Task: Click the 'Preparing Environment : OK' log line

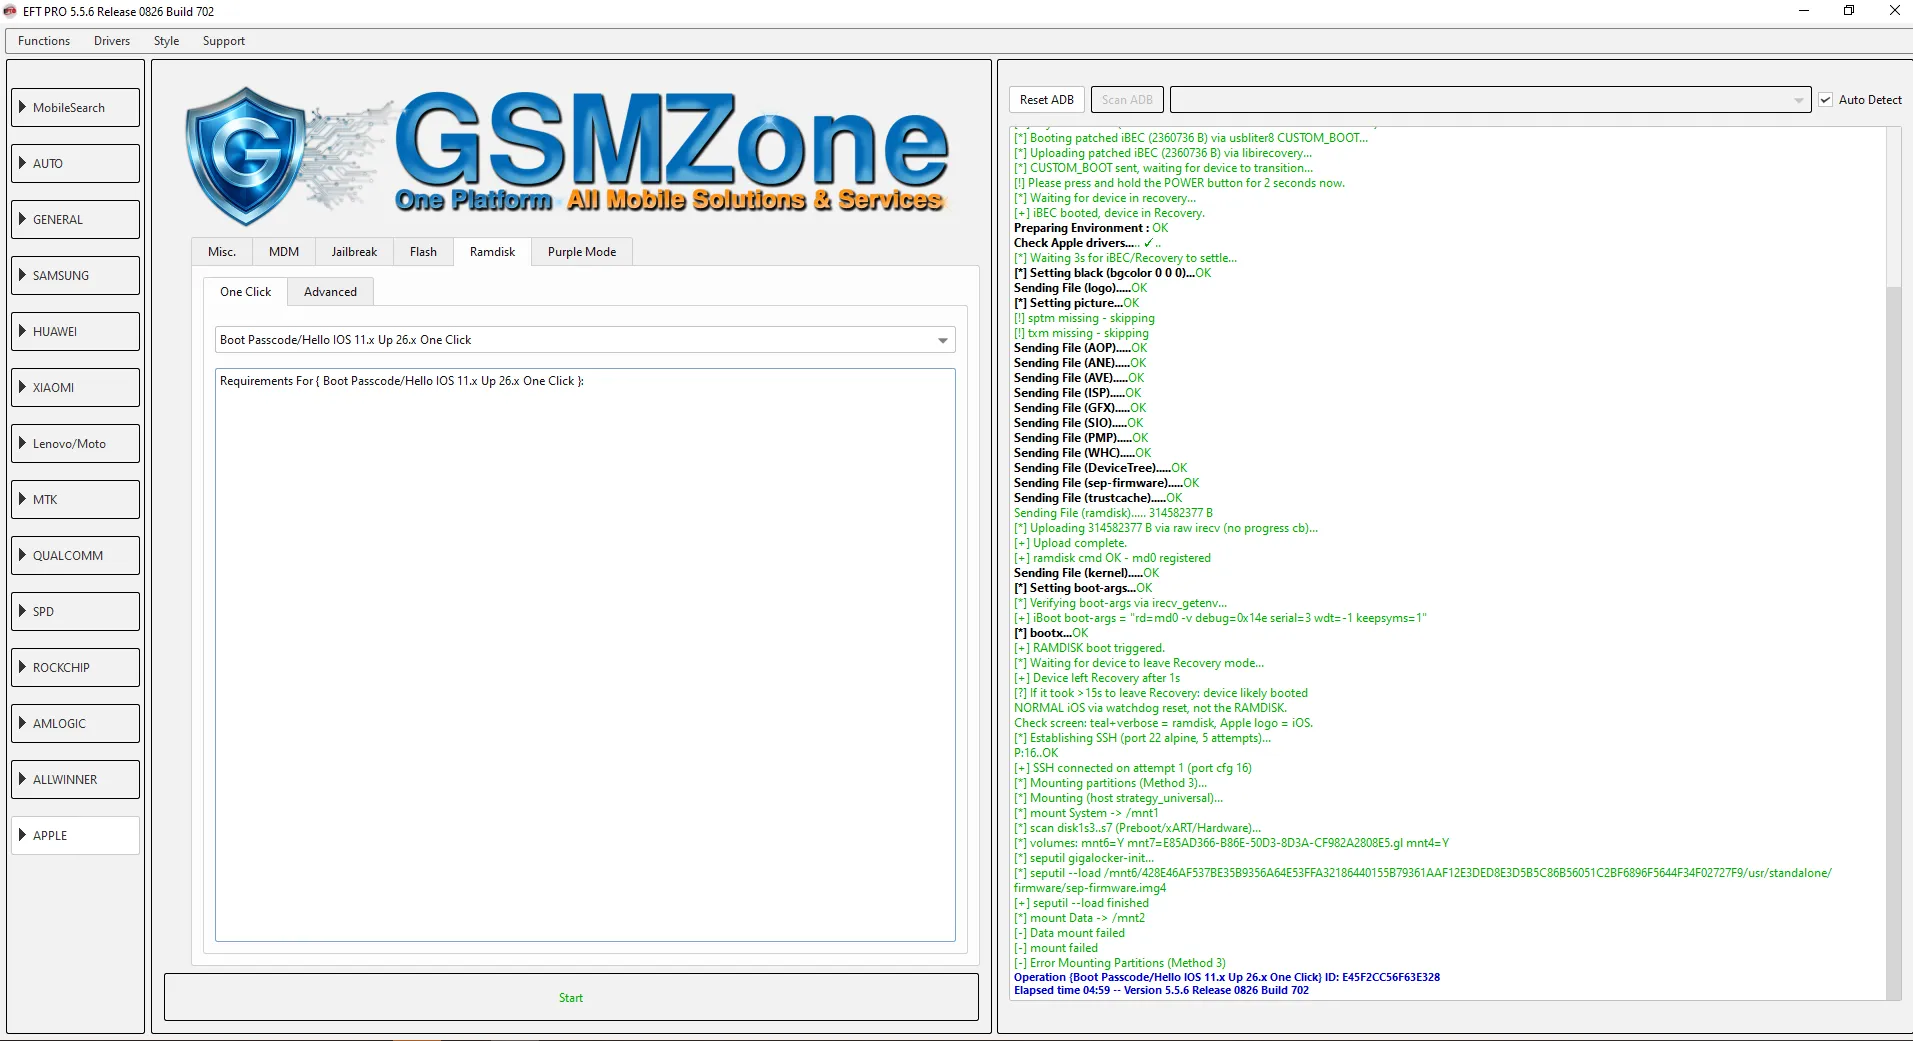Action: (1091, 228)
